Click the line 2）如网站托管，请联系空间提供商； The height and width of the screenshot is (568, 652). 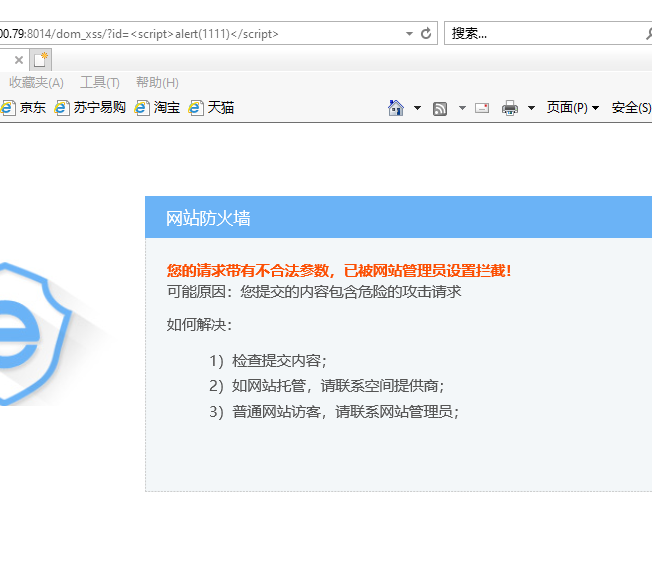pyautogui.click(x=327, y=386)
